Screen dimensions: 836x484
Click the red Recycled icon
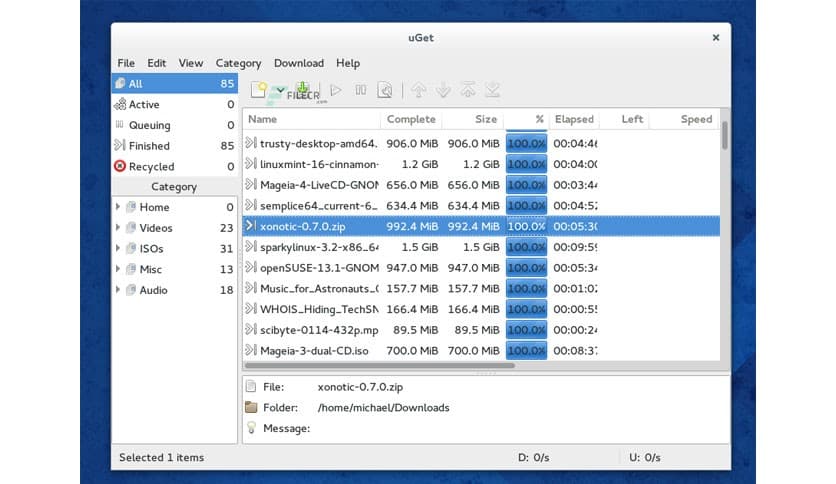tap(120, 166)
